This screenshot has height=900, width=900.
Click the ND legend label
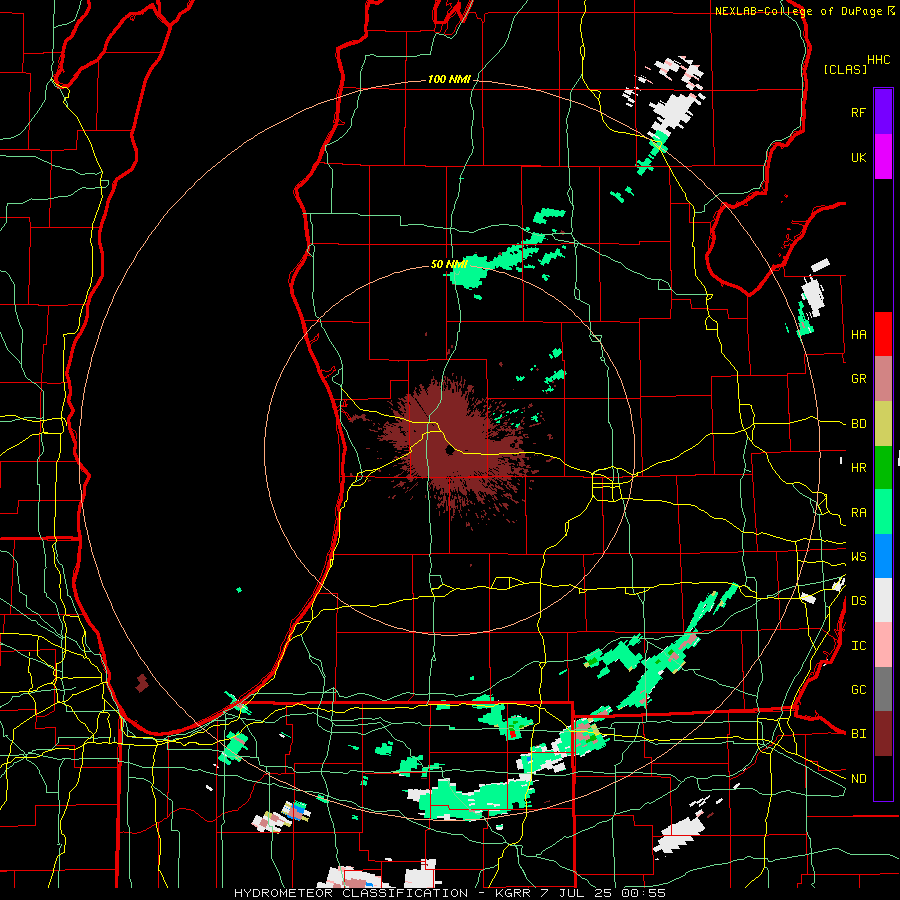858,779
